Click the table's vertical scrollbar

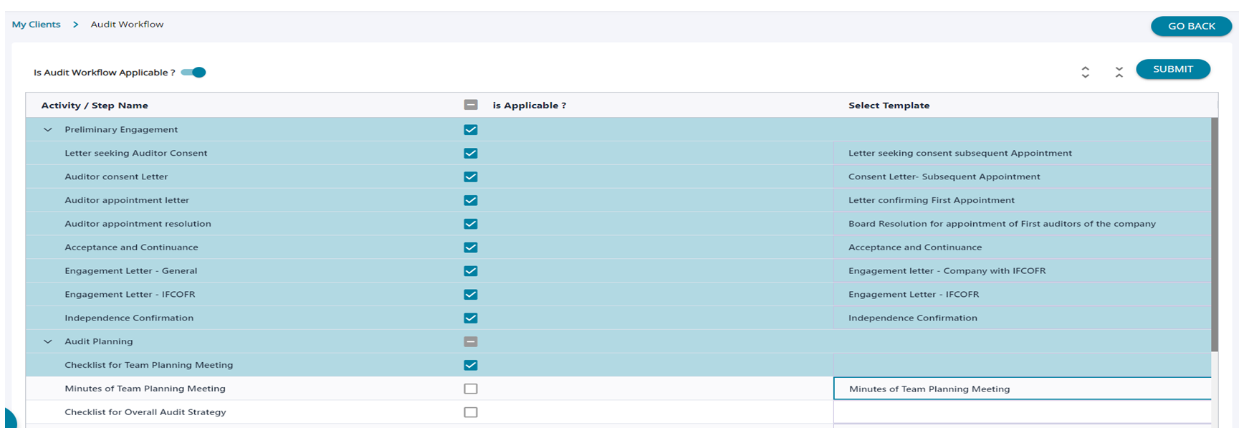point(1214,230)
